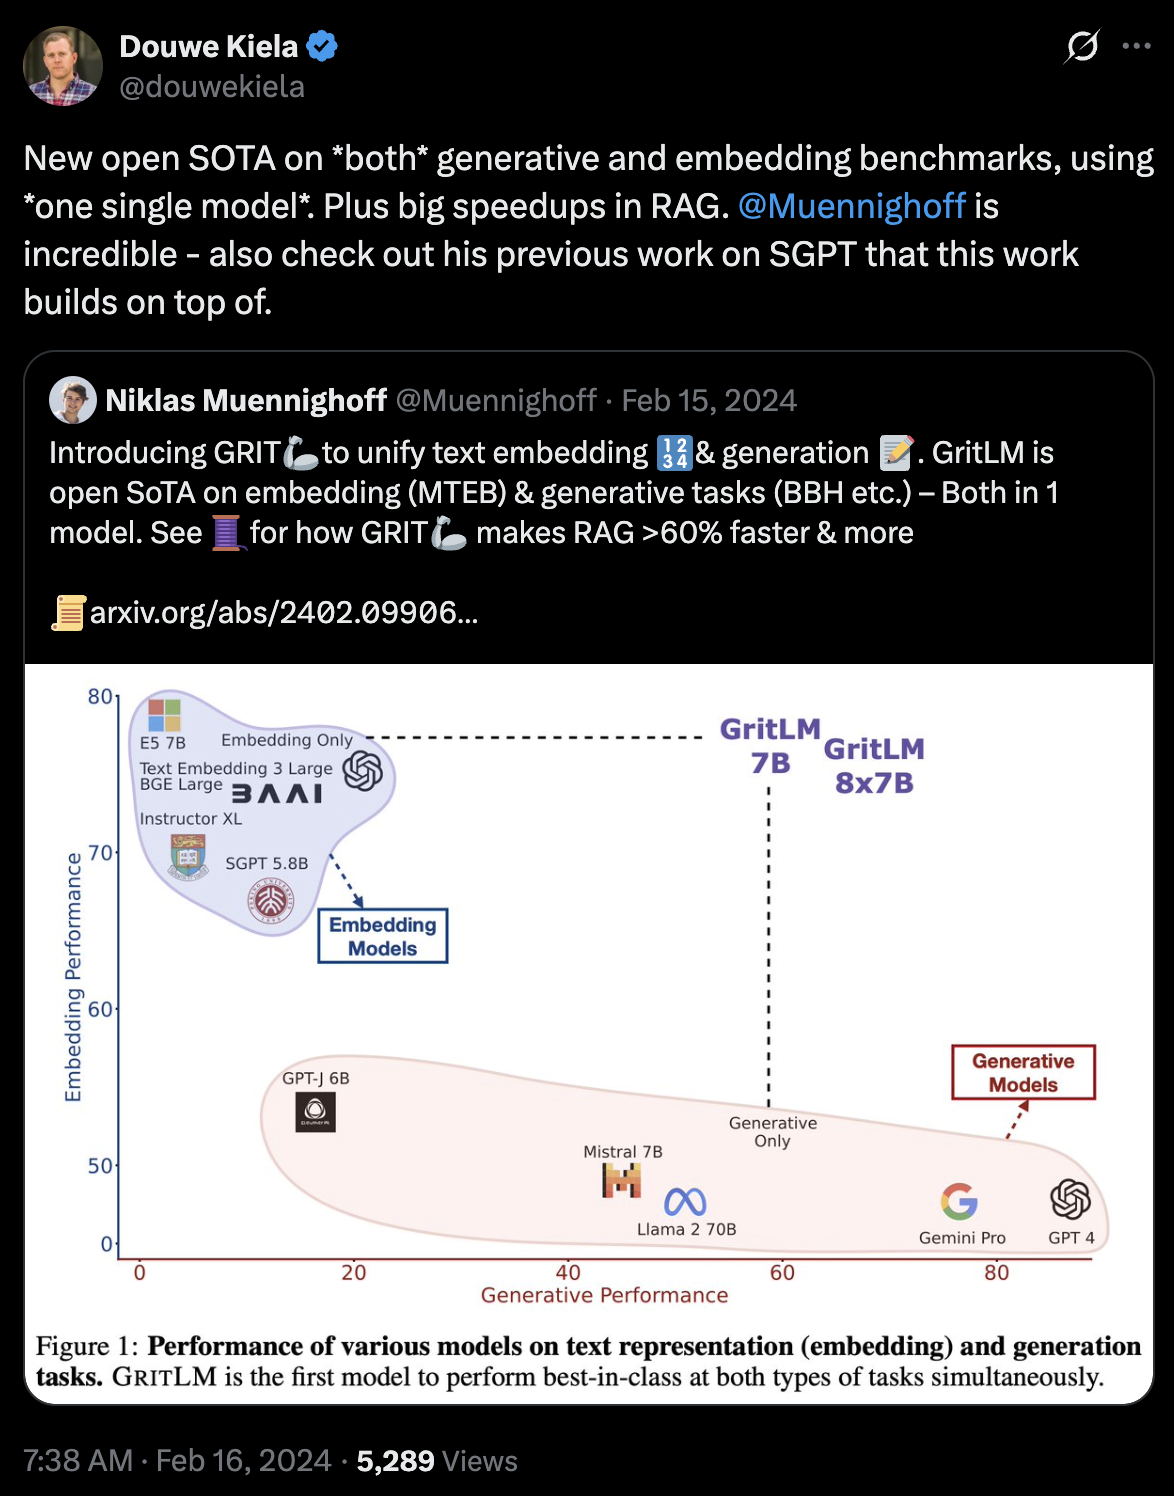Click the Niklas Muennighoff author name

tap(246, 401)
